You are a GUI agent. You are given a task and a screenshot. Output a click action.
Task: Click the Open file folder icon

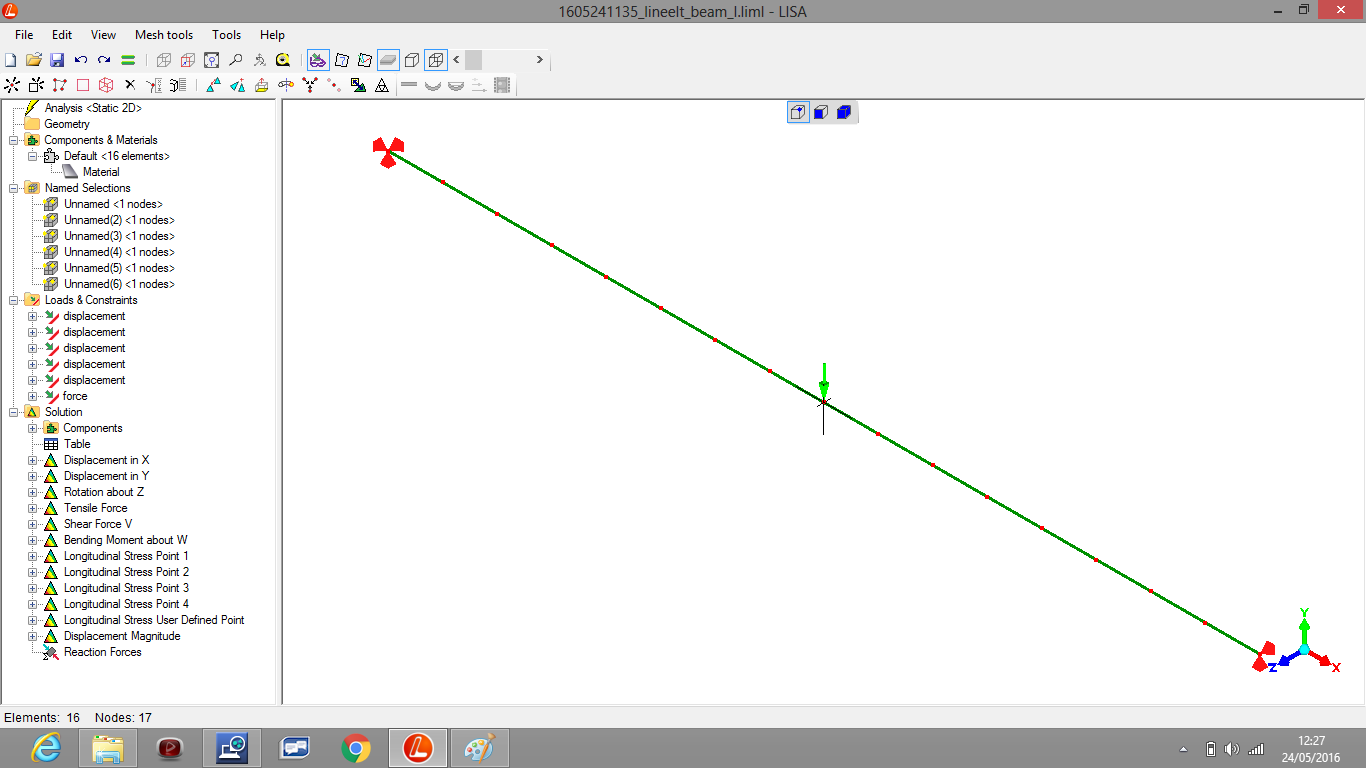coord(34,60)
